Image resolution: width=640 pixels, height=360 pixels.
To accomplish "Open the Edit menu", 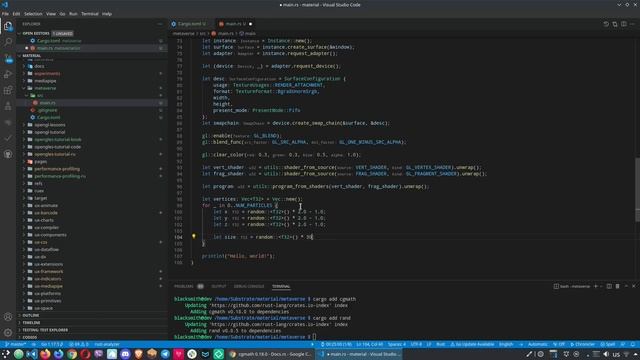I will (x=16, y=14).
